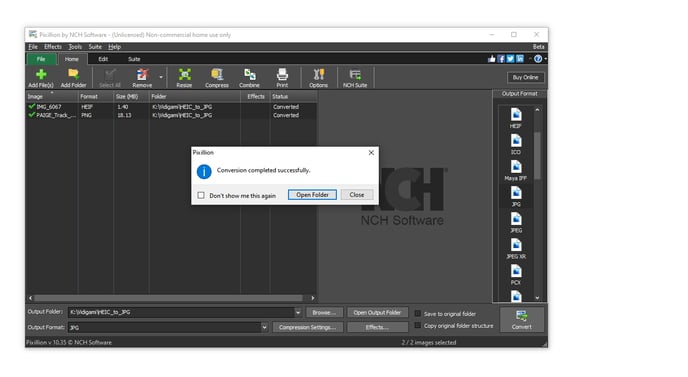Click the file list horizontal scrollbar

click(168, 298)
